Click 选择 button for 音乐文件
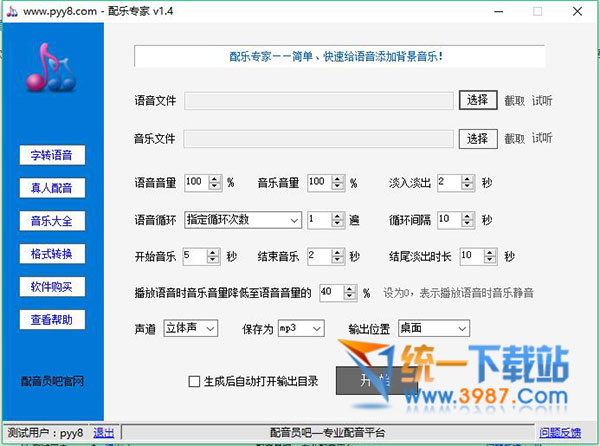The width and height of the screenshot is (600, 446). pos(477,139)
